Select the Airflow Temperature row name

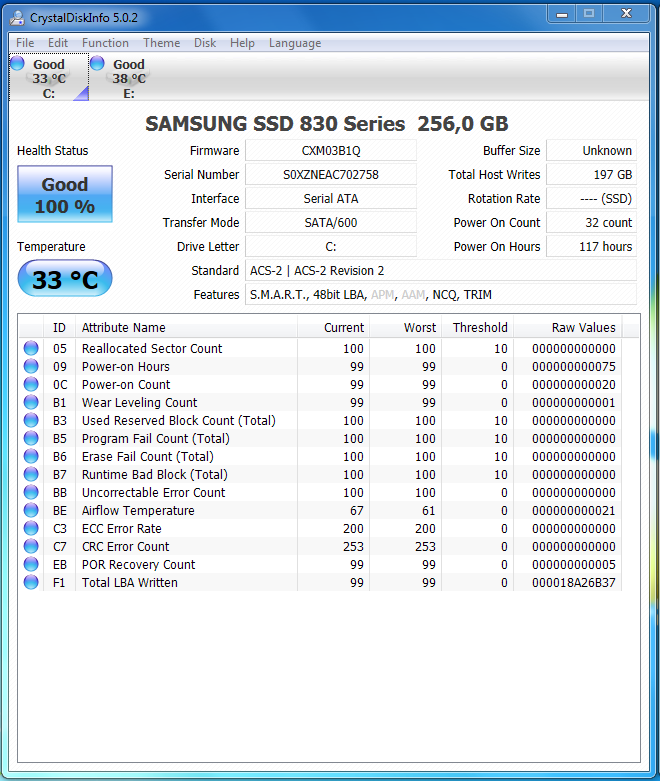pyautogui.click(x=138, y=510)
